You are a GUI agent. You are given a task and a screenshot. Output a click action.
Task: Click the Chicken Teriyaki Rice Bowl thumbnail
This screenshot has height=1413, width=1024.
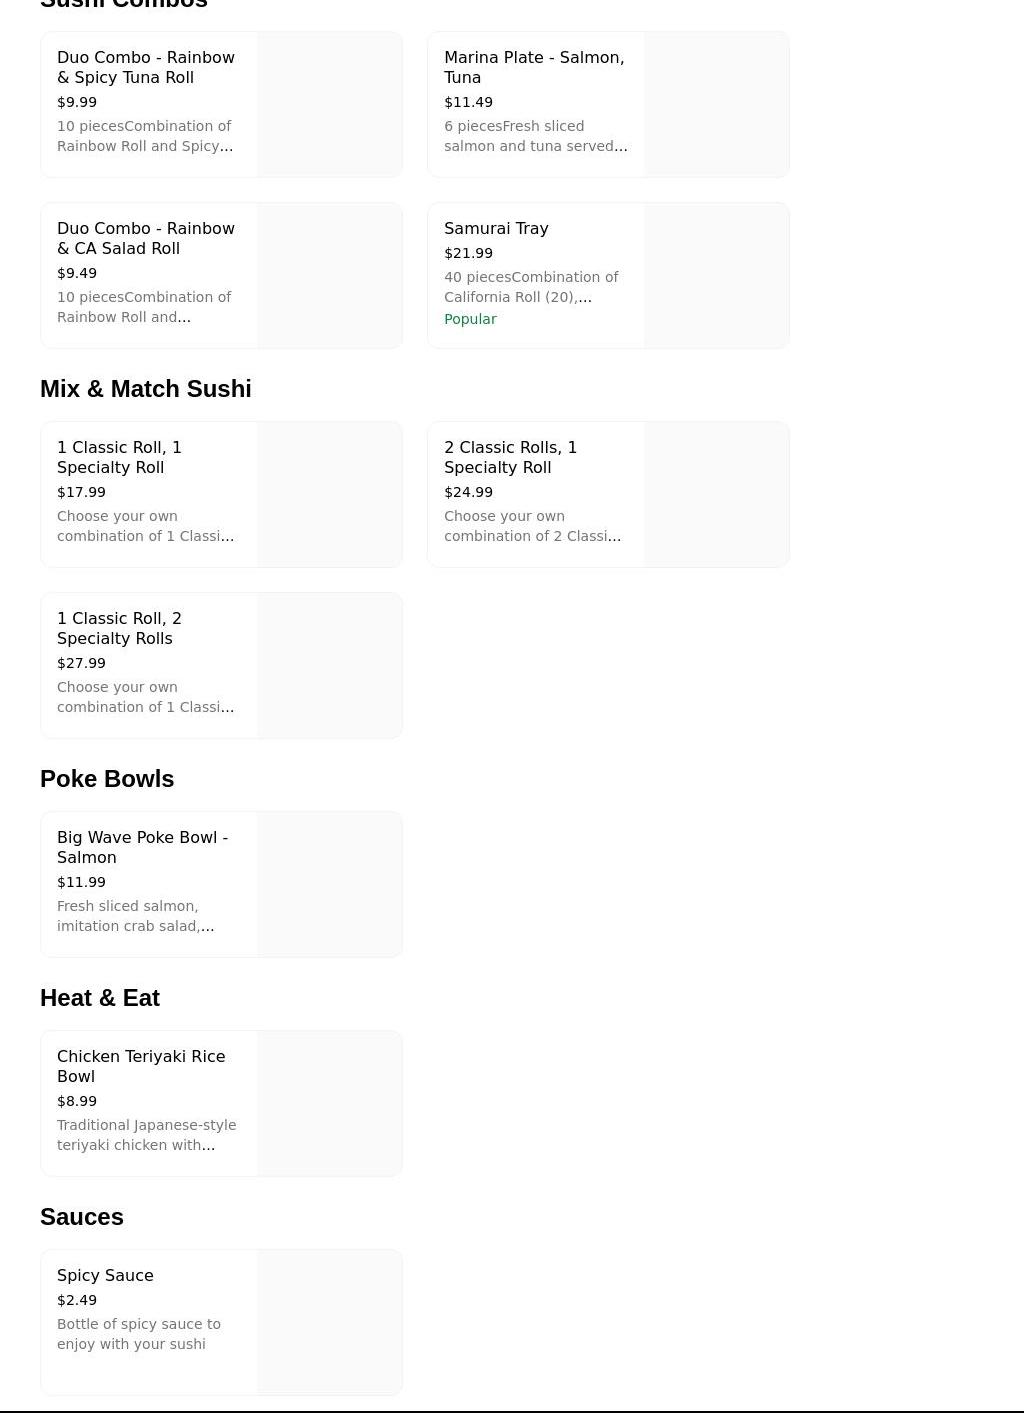(329, 1103)
